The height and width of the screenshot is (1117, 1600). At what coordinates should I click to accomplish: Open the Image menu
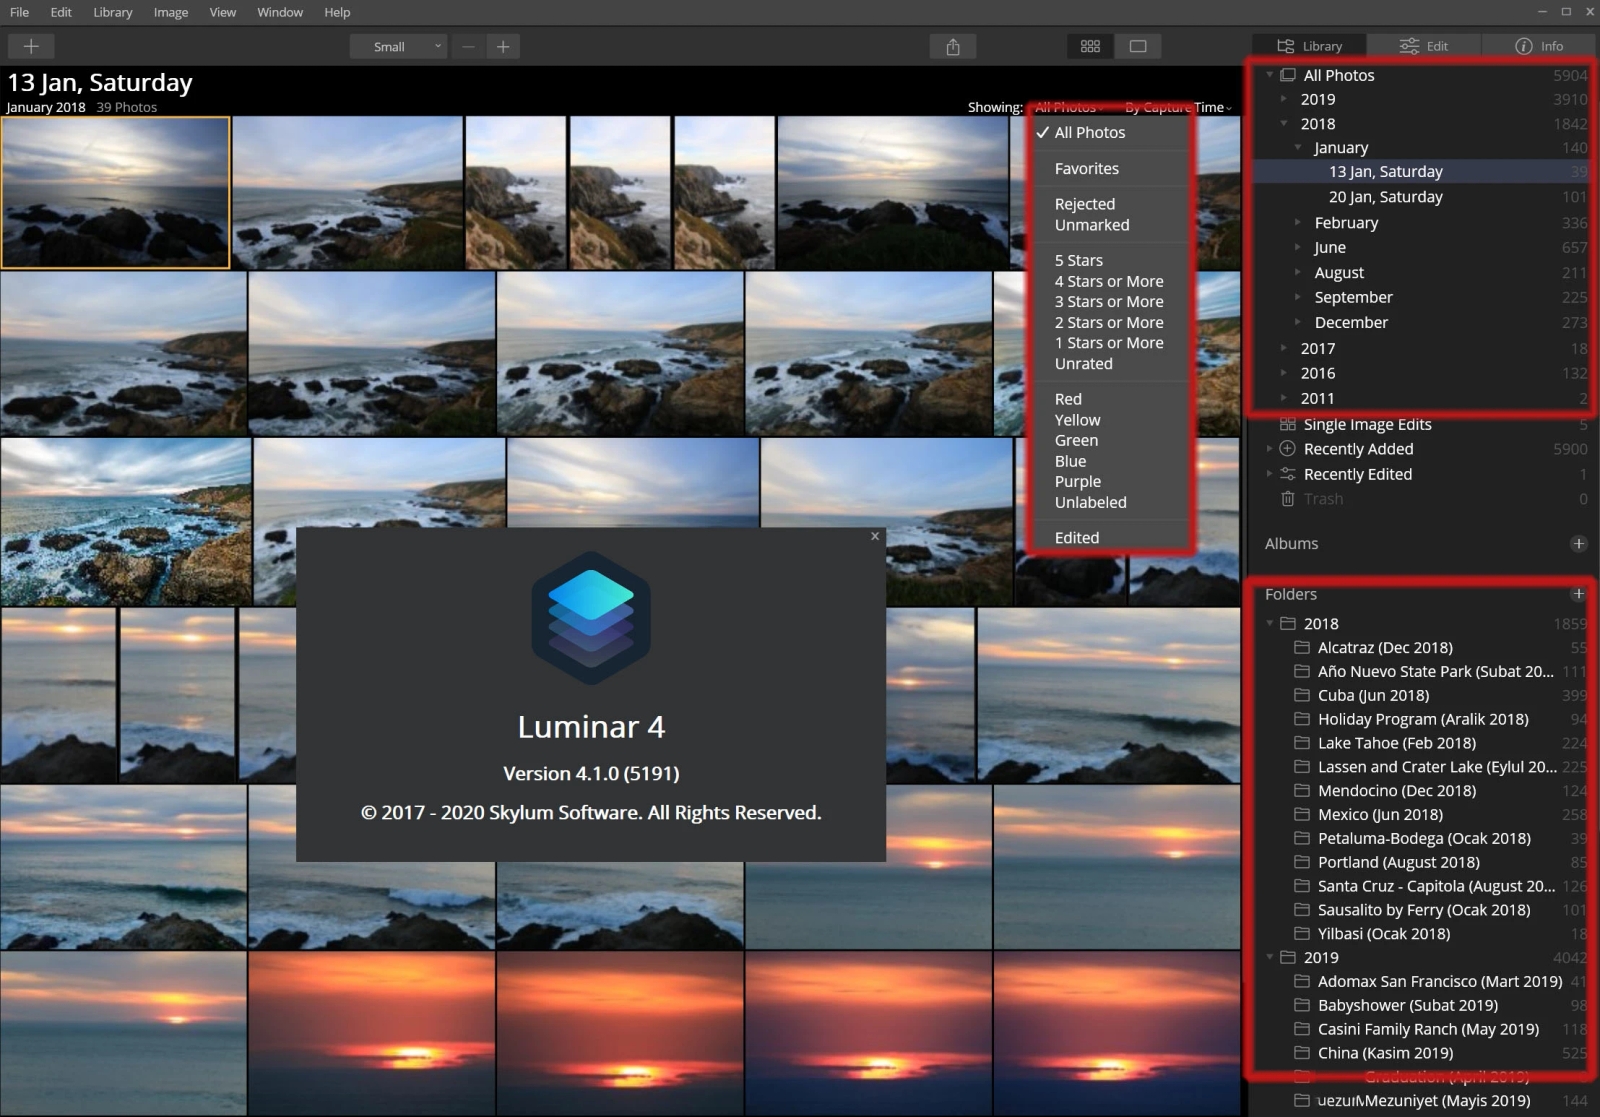coord(170,12)
